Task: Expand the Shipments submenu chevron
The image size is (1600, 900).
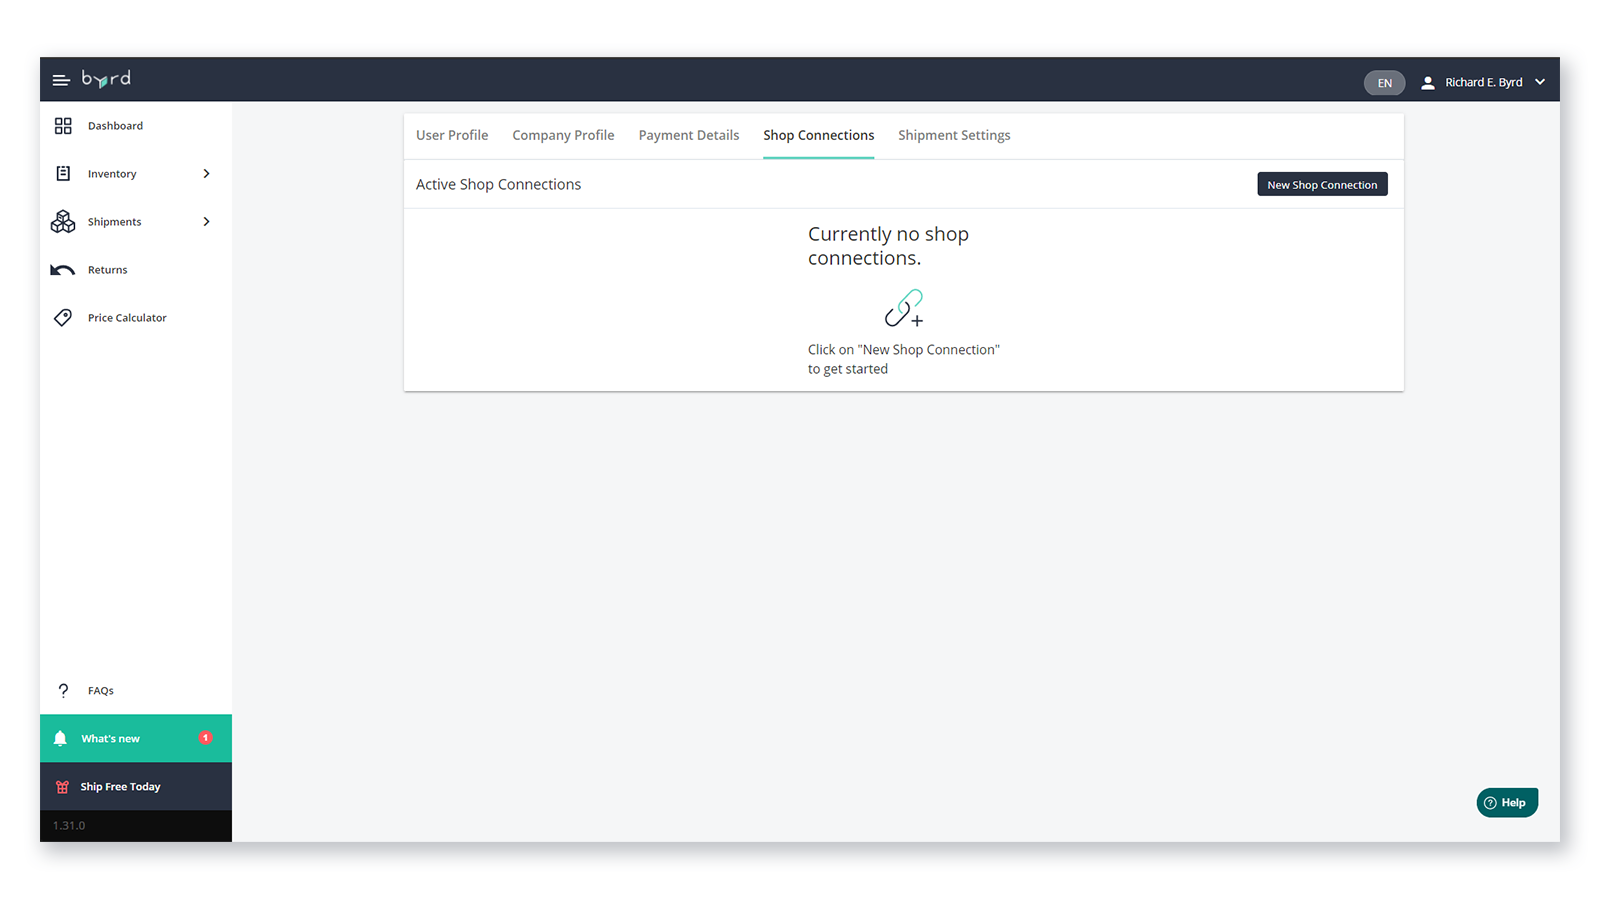Action: [x=206, y=222]
